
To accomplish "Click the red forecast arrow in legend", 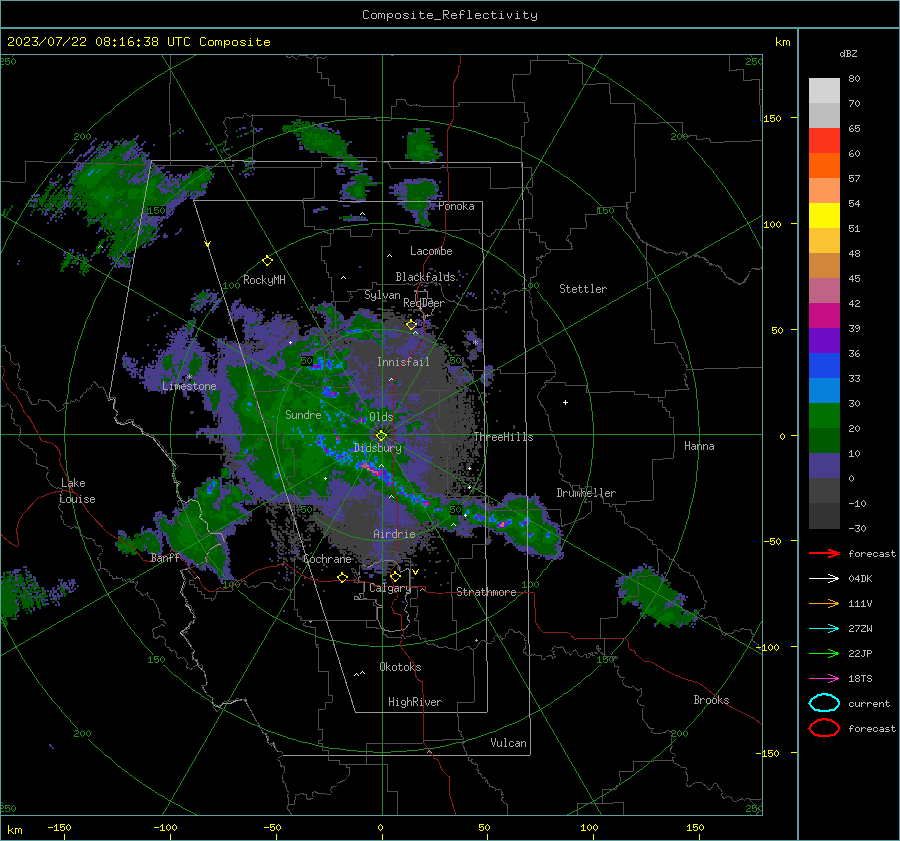I will pos(824,553).
